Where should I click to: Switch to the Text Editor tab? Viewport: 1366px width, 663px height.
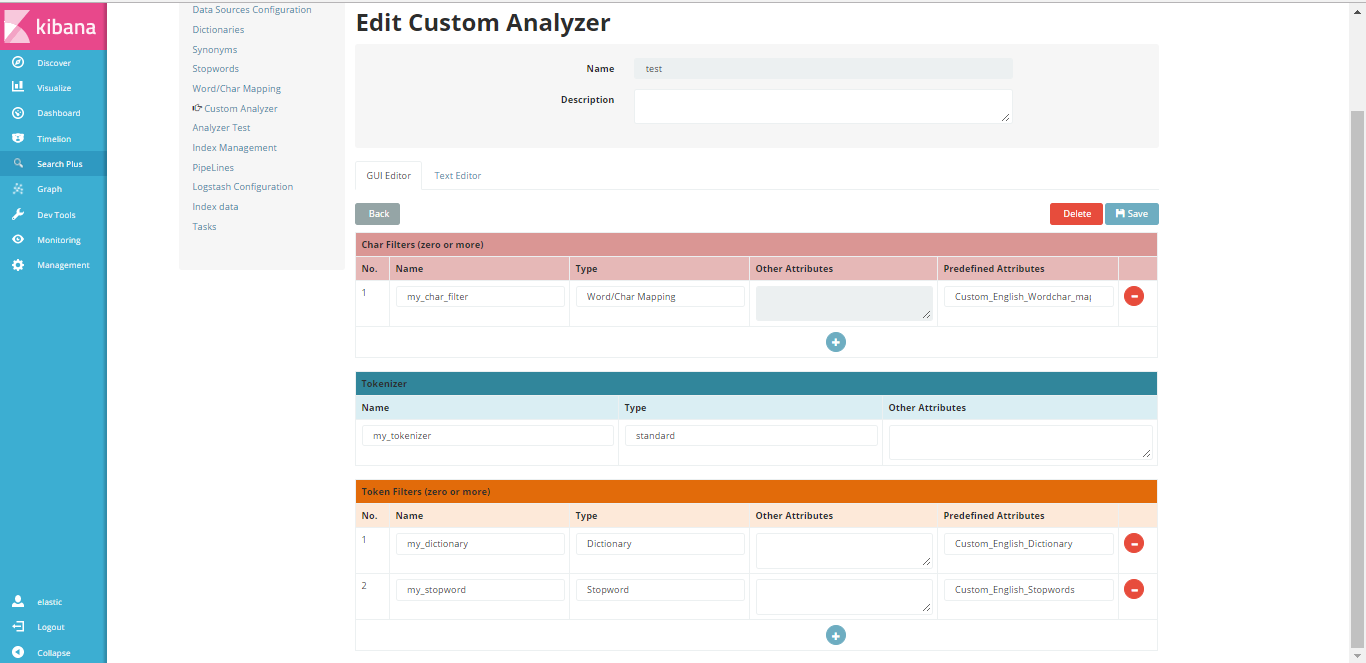(x=457, y=175)
